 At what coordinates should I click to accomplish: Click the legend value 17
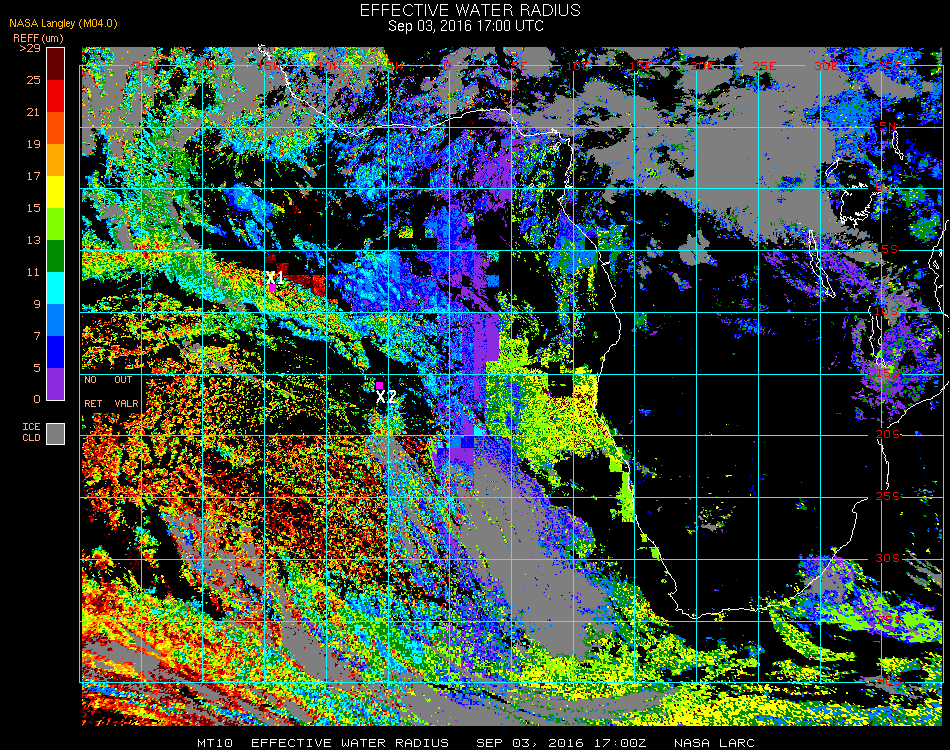click(x=33, y=176)
